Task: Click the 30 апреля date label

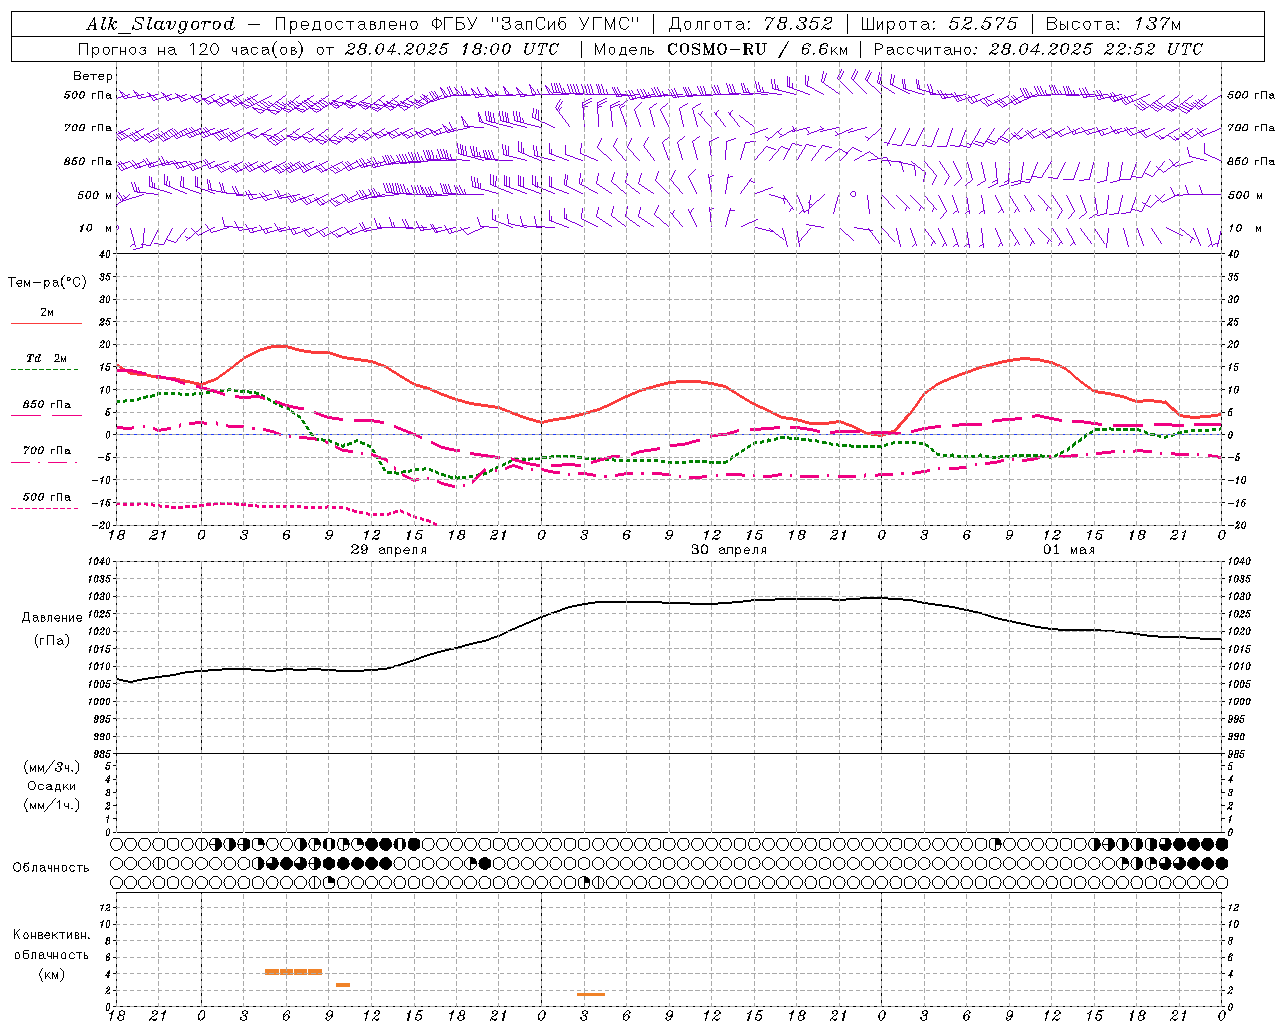Action: [x=729, y=550]
